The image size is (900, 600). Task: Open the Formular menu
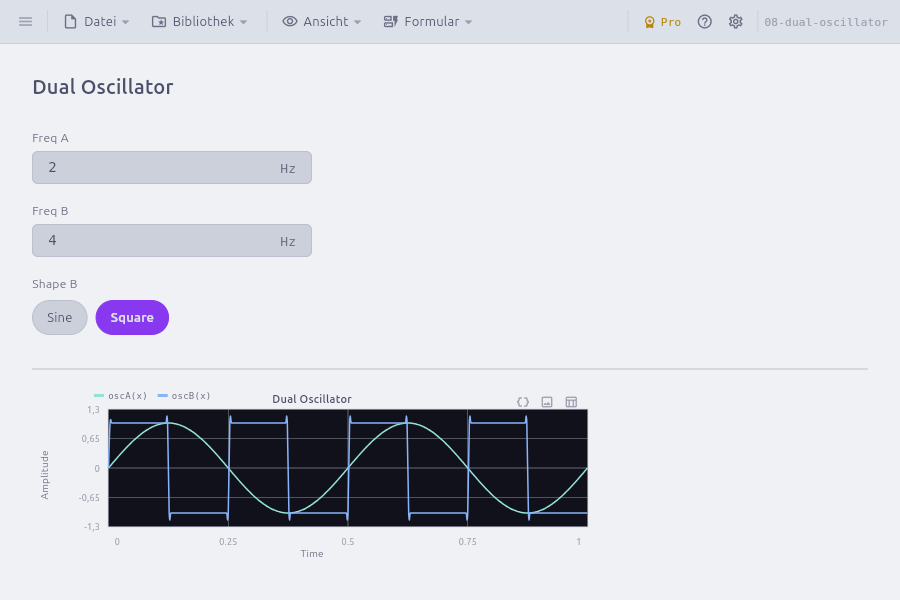pyautogui.click(x=428, y=22)
